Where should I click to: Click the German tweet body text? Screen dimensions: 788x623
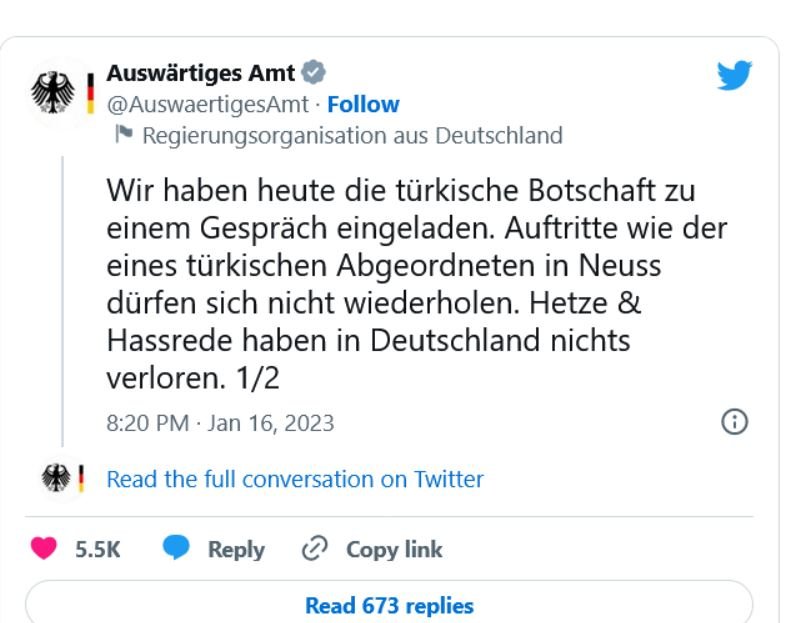pos(415,284)
